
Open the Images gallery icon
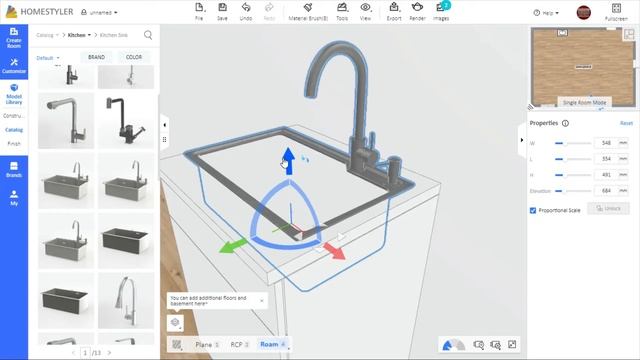[x=440, y=7]
